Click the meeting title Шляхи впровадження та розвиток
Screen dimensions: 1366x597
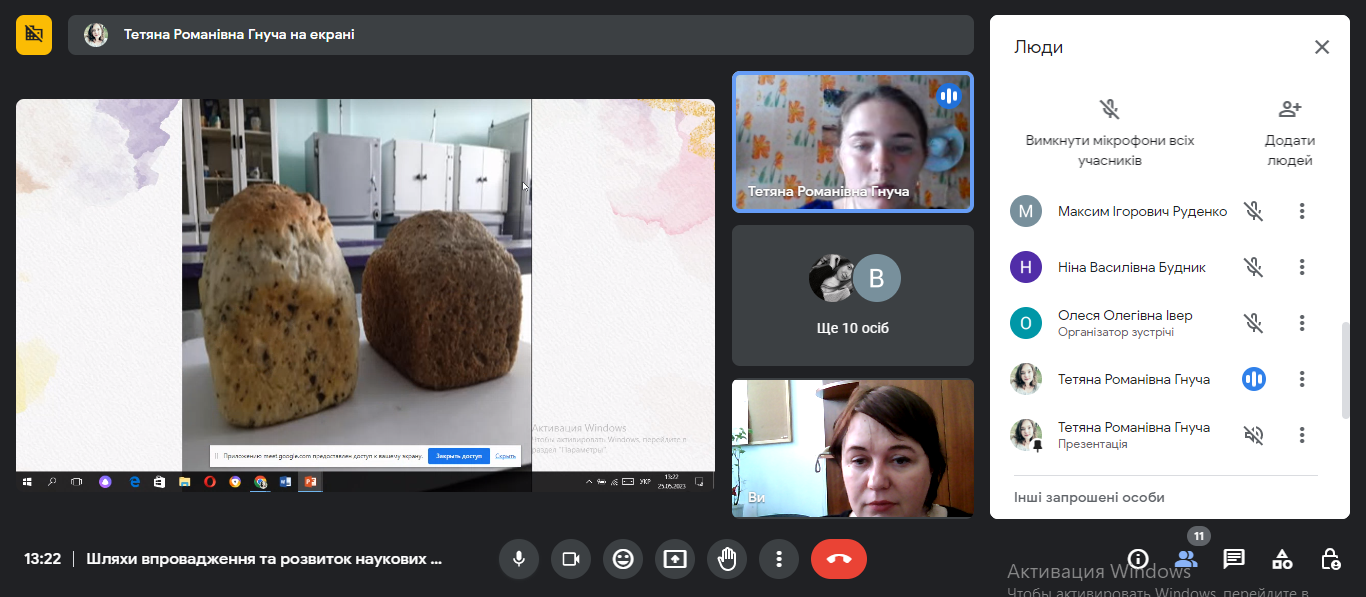(264, 559)
